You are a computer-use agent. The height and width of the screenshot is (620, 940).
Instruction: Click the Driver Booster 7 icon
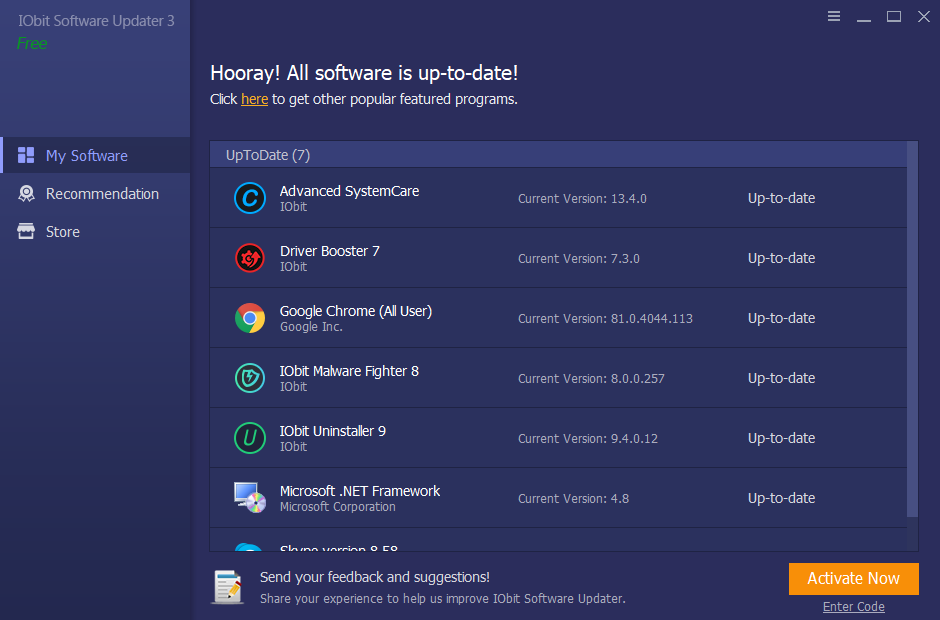249,258
